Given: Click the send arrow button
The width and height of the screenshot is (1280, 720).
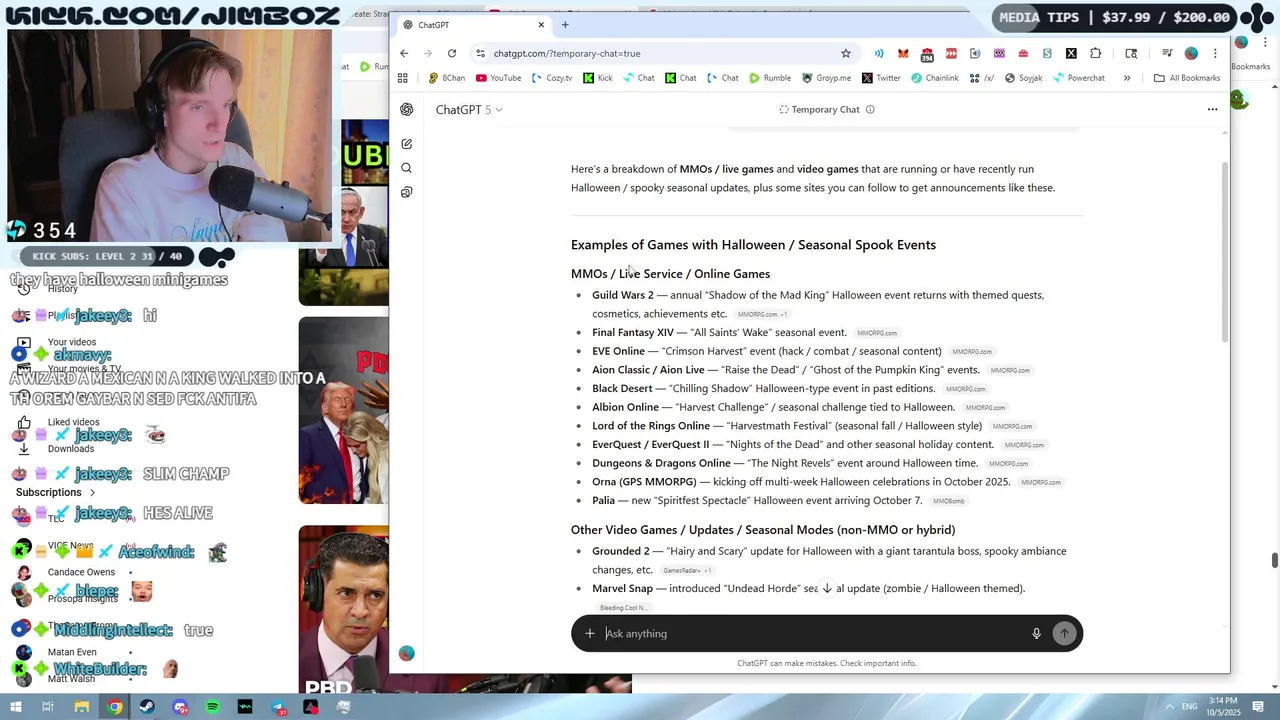Looking at the screenshot, I should [x=1064, y=633].
